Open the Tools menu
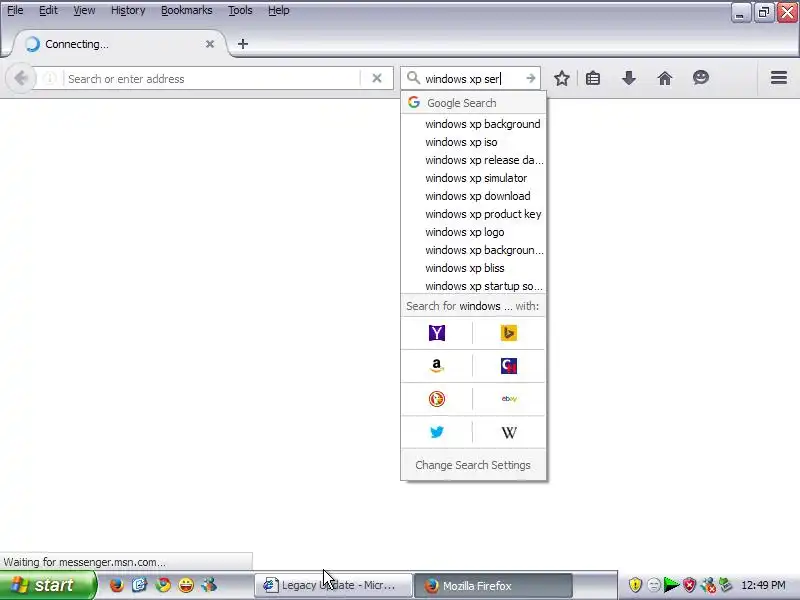The image size is (800, 600). [x=240, y=10]
